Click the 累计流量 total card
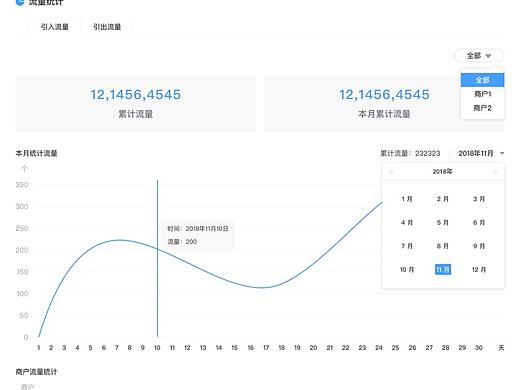This screenshot has height=390, width=520. [x=136, y=104]
